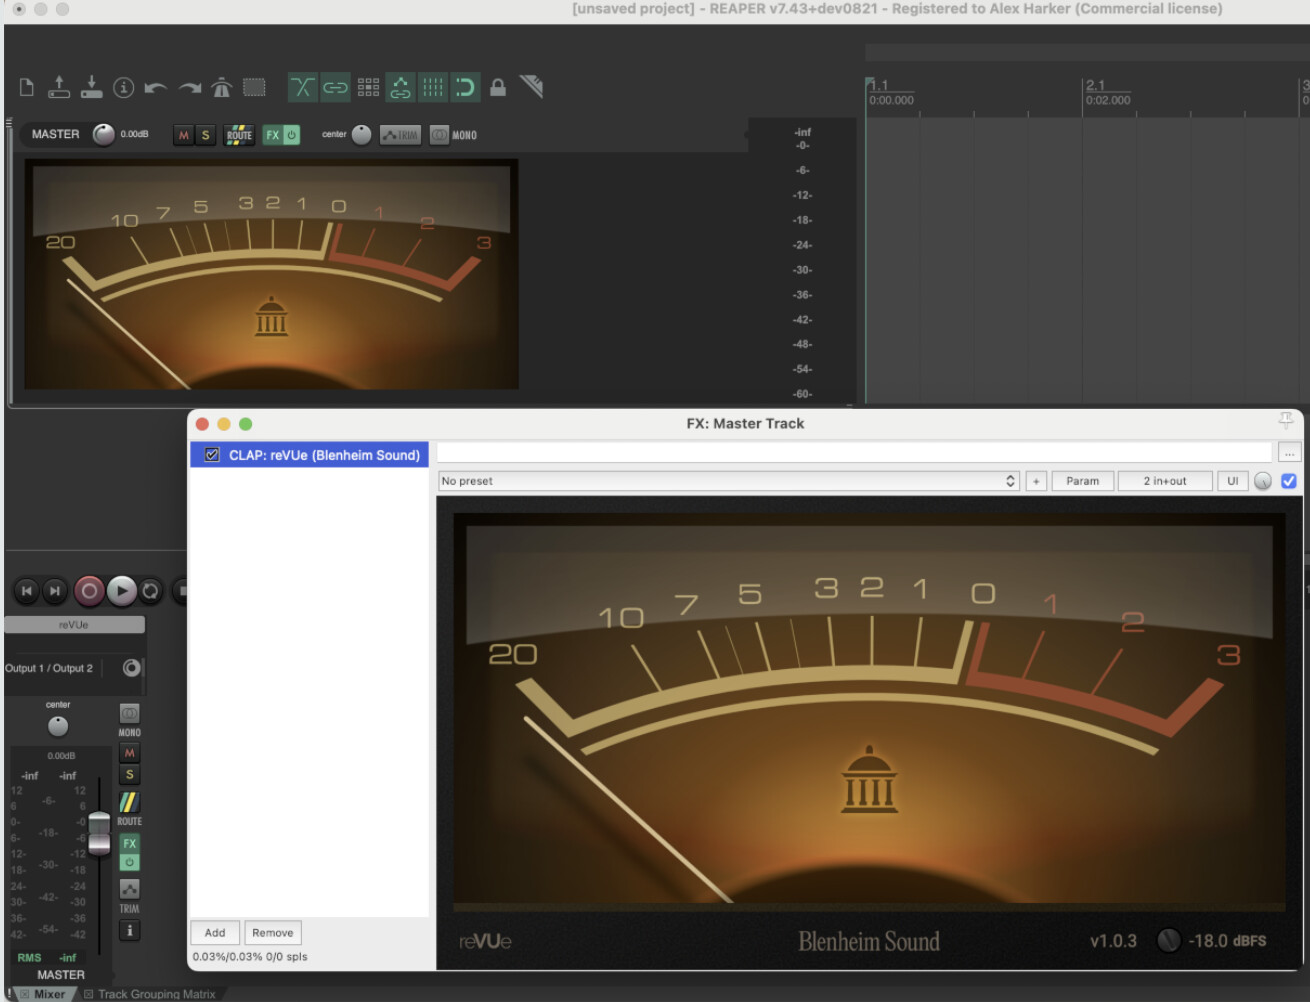1310x1002 pixels.
Task: Pin the FX: Master Track window
Action: click(1286, 419)
